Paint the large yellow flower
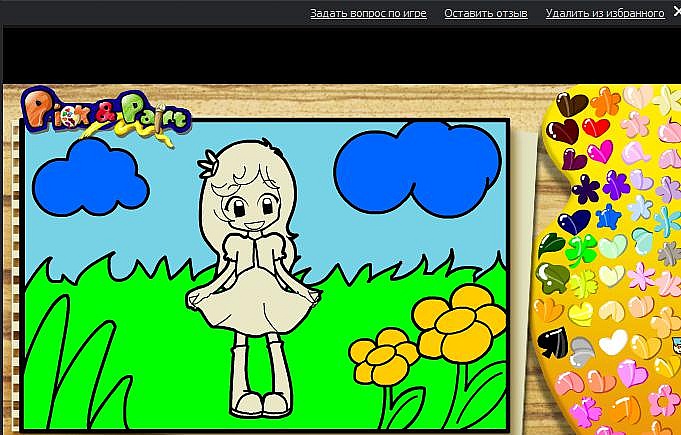 [460, 325]
